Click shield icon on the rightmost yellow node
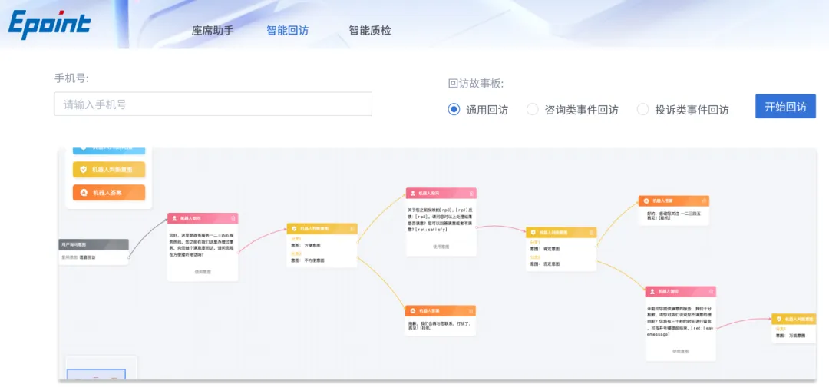 pyautogui.click(x=778, y=319)
